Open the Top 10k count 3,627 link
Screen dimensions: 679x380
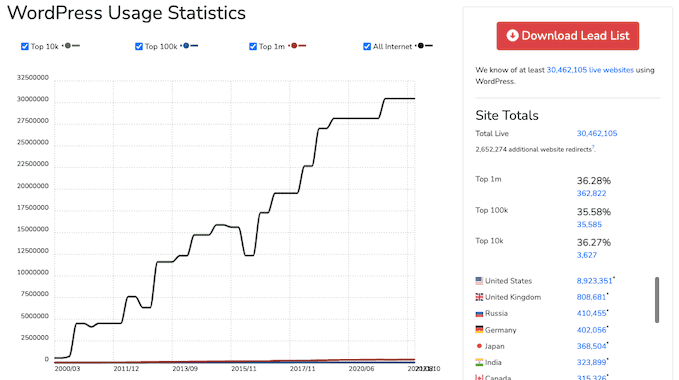[586, 255]
